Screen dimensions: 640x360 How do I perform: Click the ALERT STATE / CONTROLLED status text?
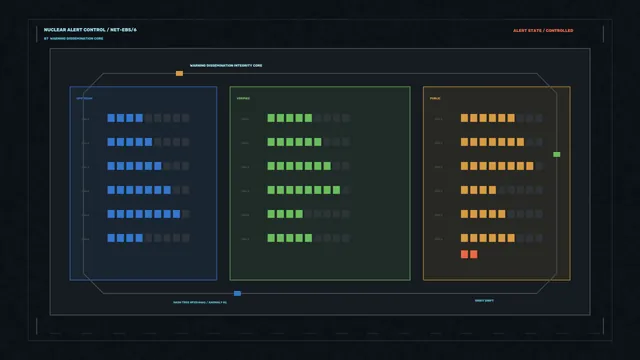click(x=543, y=31)
